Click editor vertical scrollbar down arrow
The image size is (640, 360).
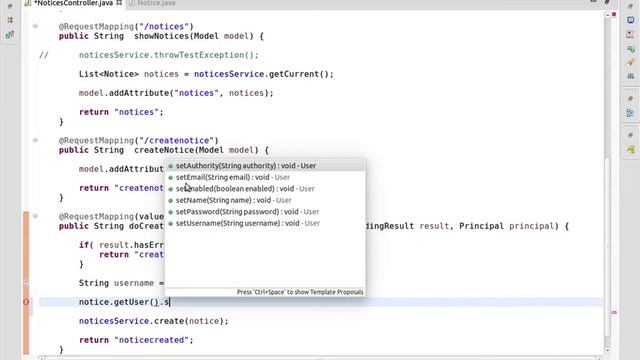click(607, 350)
